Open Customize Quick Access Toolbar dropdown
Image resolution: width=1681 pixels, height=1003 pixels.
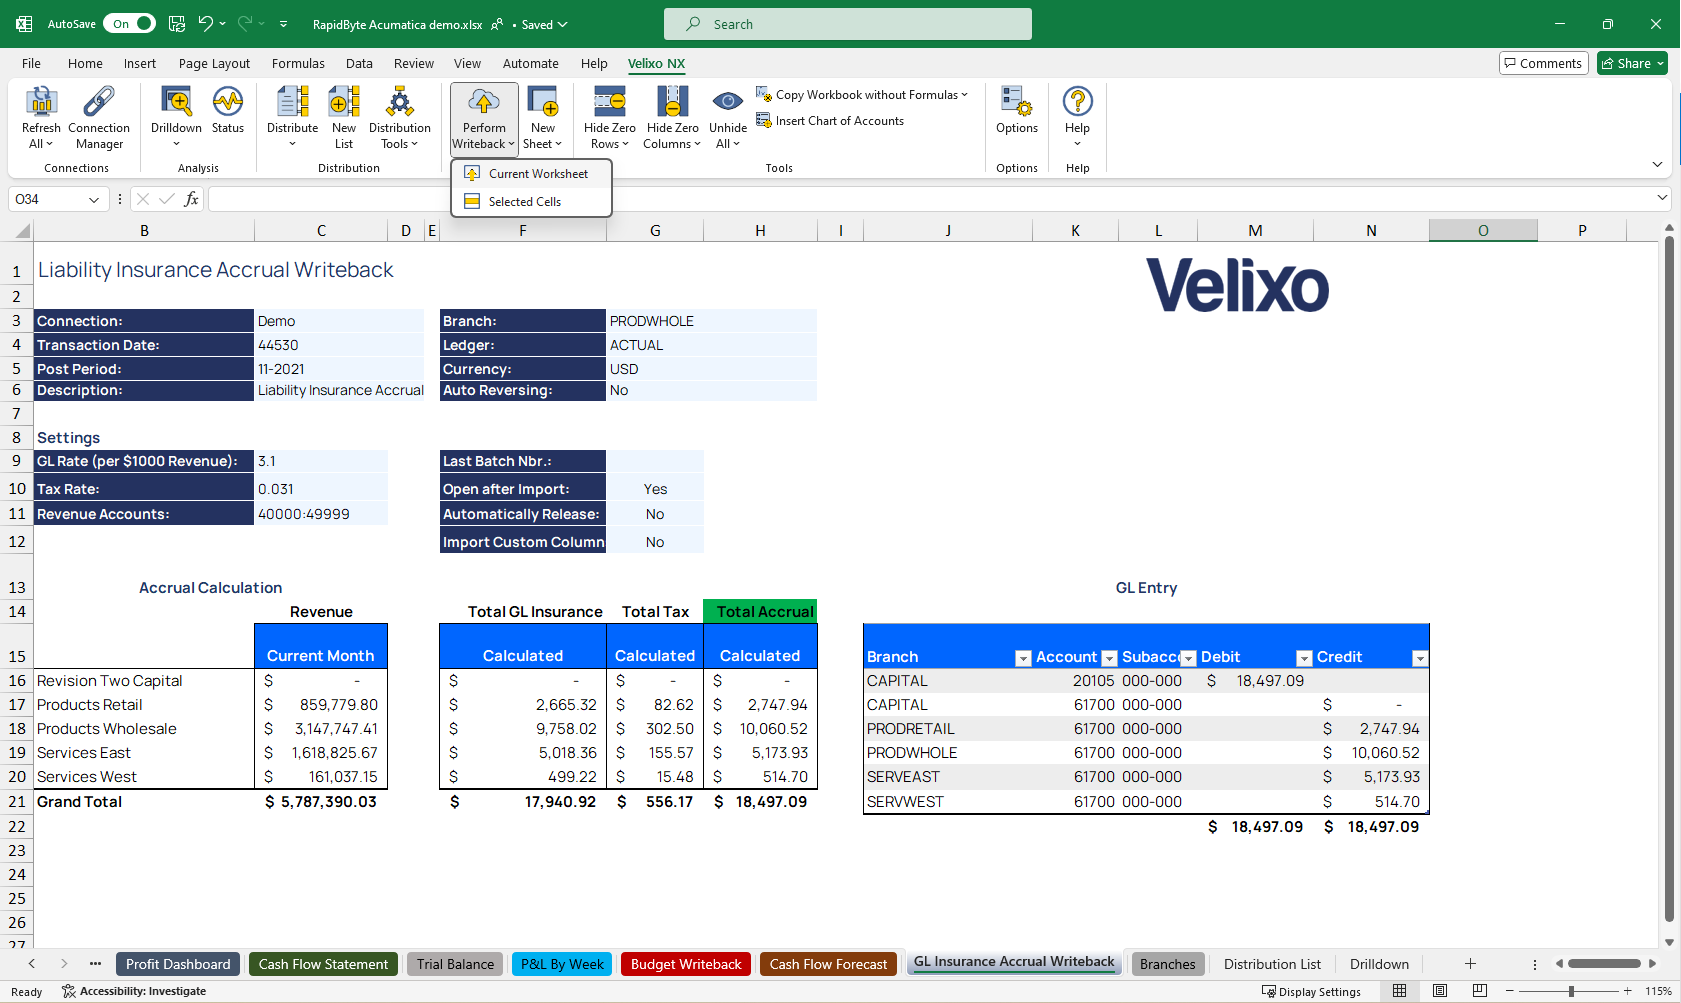pyautogui.click(x=283, y=24)
